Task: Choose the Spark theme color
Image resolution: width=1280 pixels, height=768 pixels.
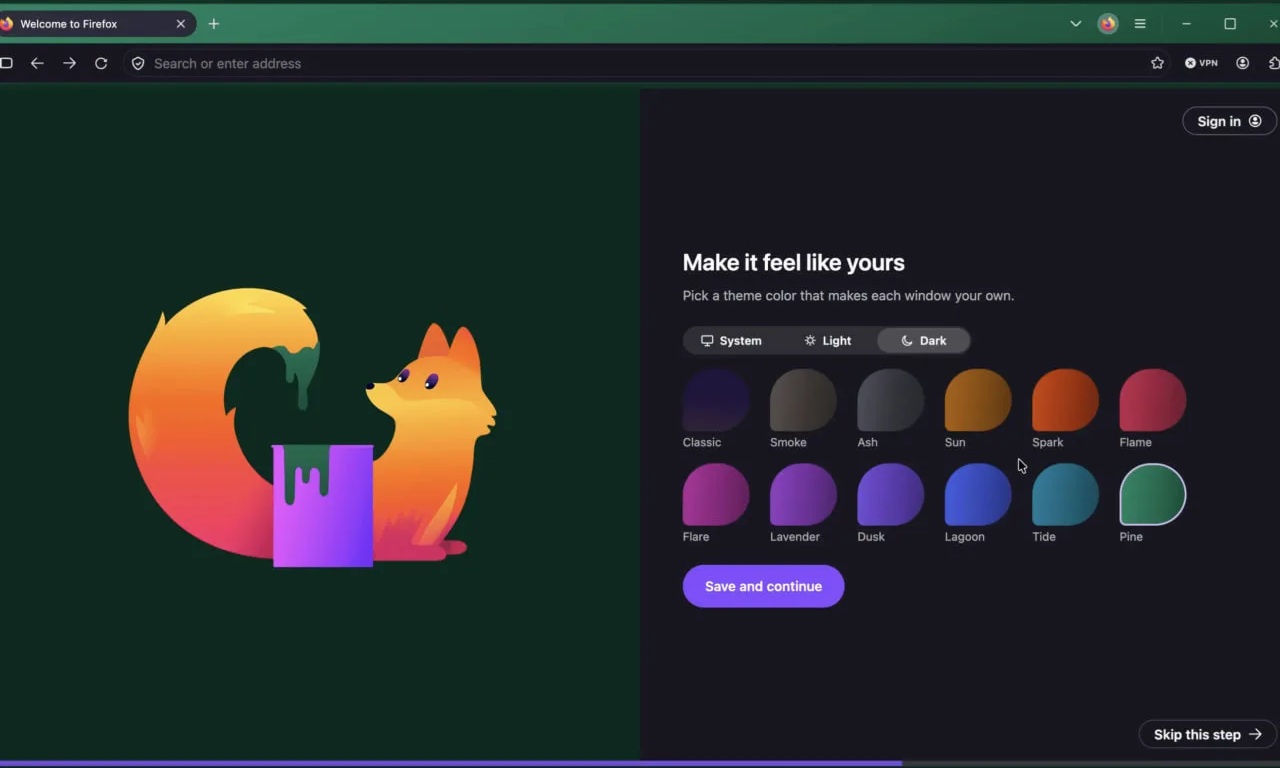Action: click(1066, 401)
